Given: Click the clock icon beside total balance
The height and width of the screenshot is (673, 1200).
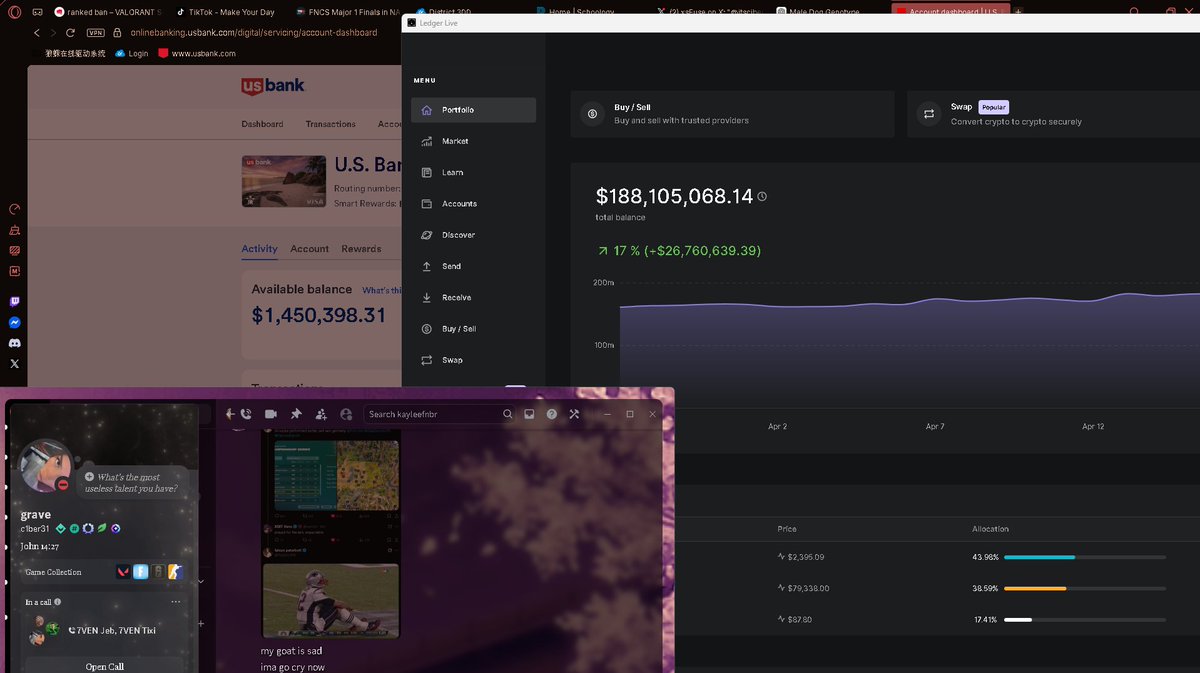Looking at the screenshot, I should click(x=762, y=197).
